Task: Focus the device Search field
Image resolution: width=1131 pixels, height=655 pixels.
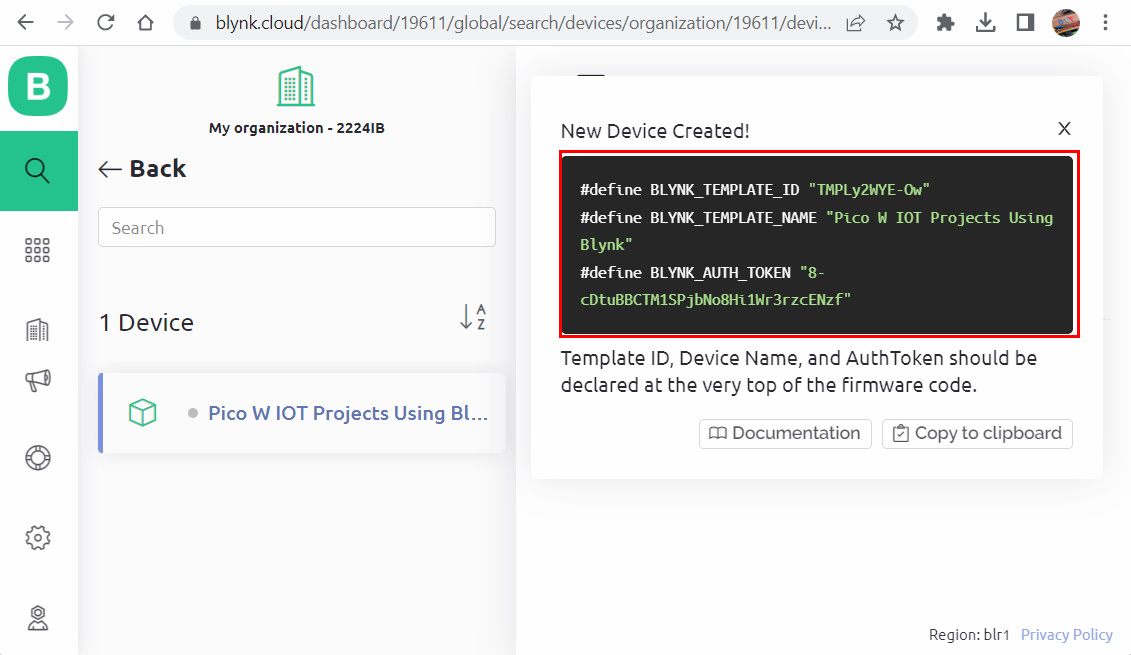Action: (x=296, y=227)
